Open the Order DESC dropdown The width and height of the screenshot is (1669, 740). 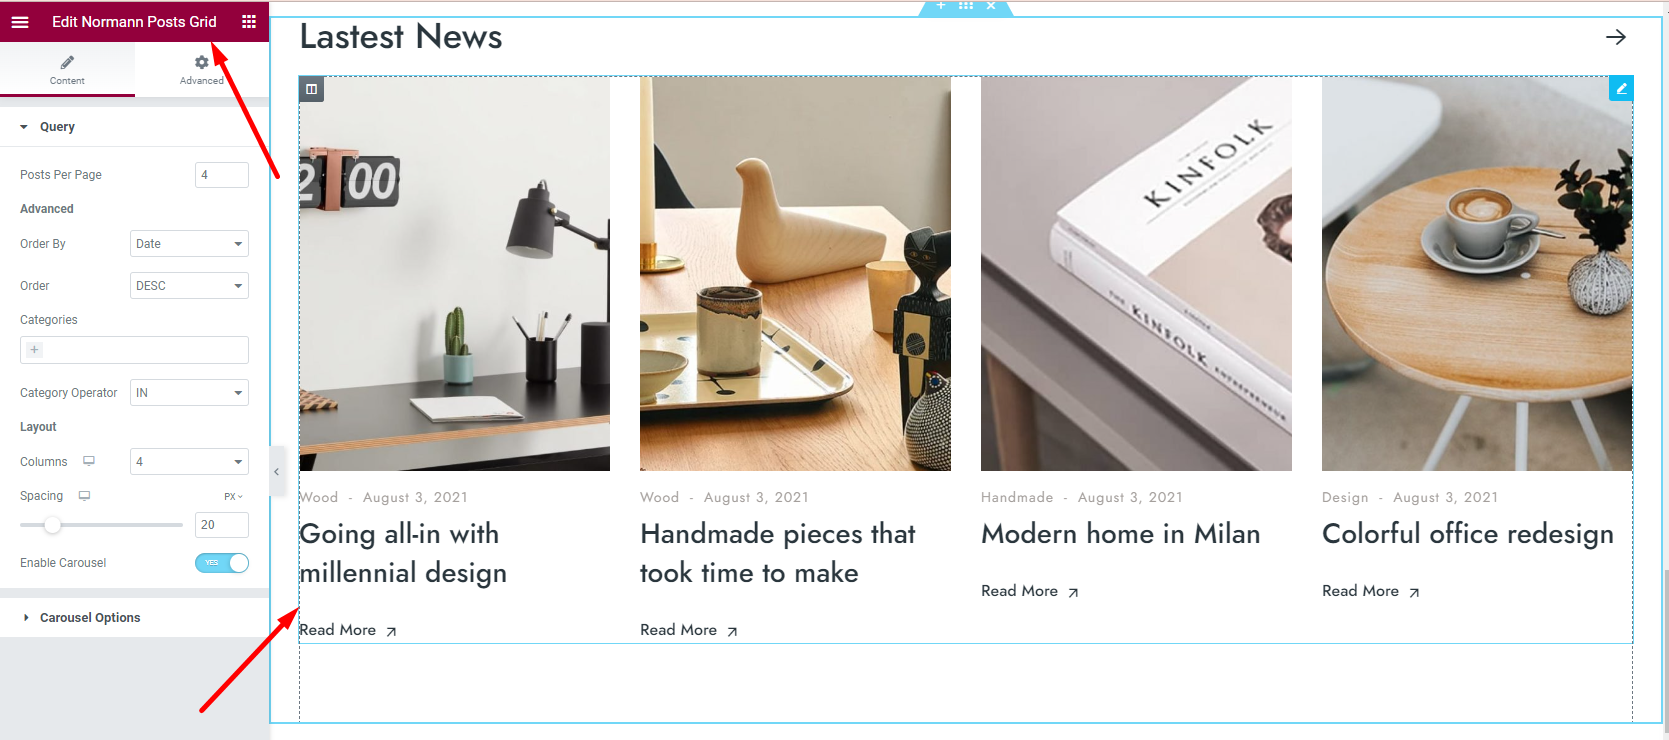pos(189,286)
